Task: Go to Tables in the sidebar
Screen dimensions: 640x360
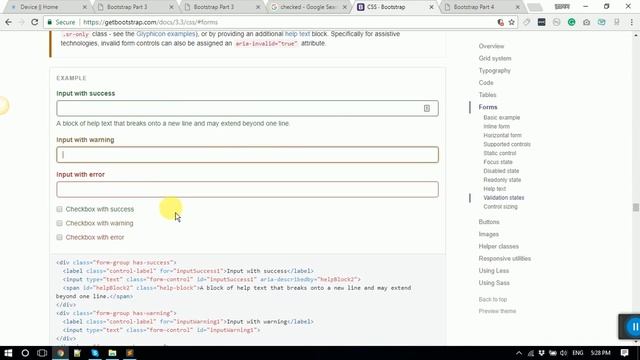Action: [x=487, y=95]
